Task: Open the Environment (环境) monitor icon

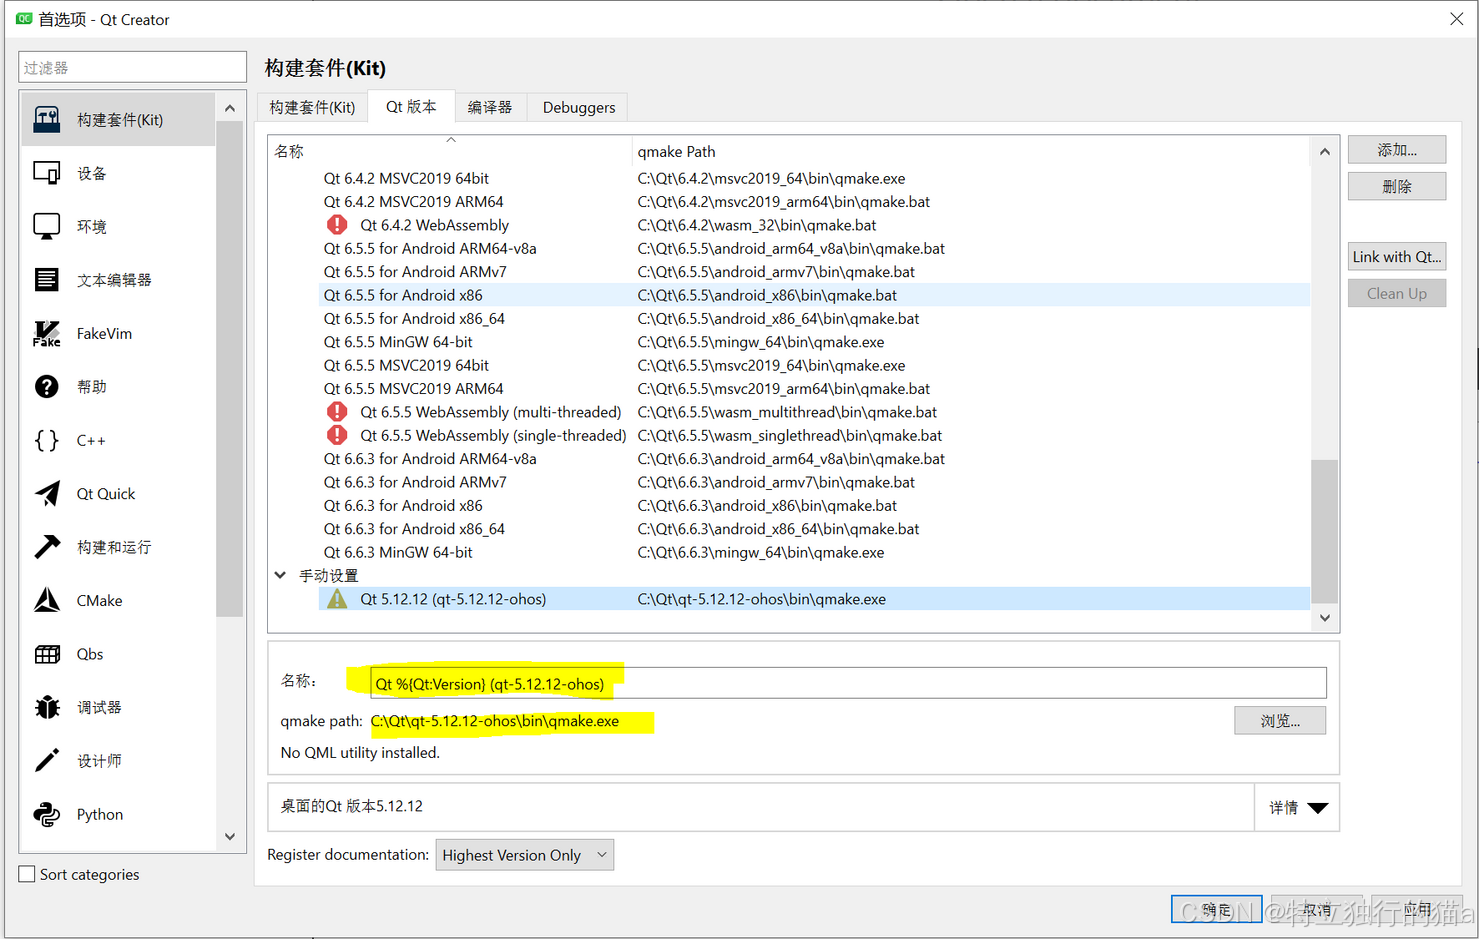Action: point(47,226)
